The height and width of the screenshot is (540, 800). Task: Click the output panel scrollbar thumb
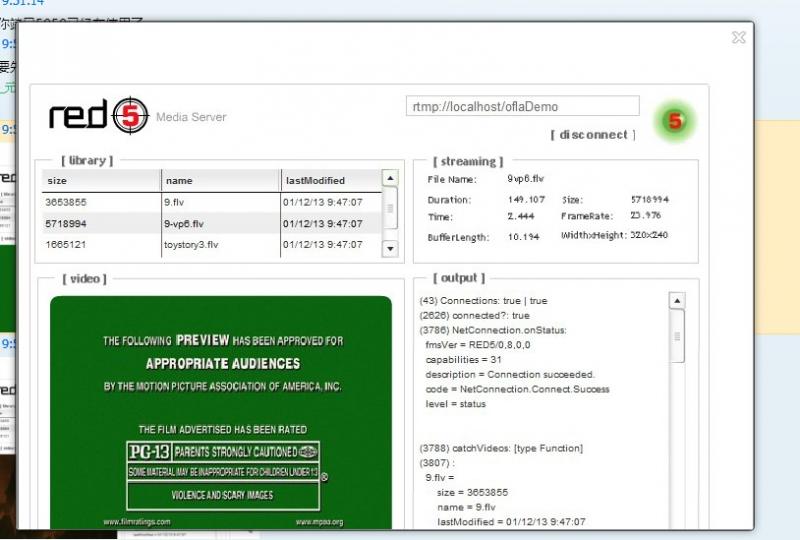677,336
